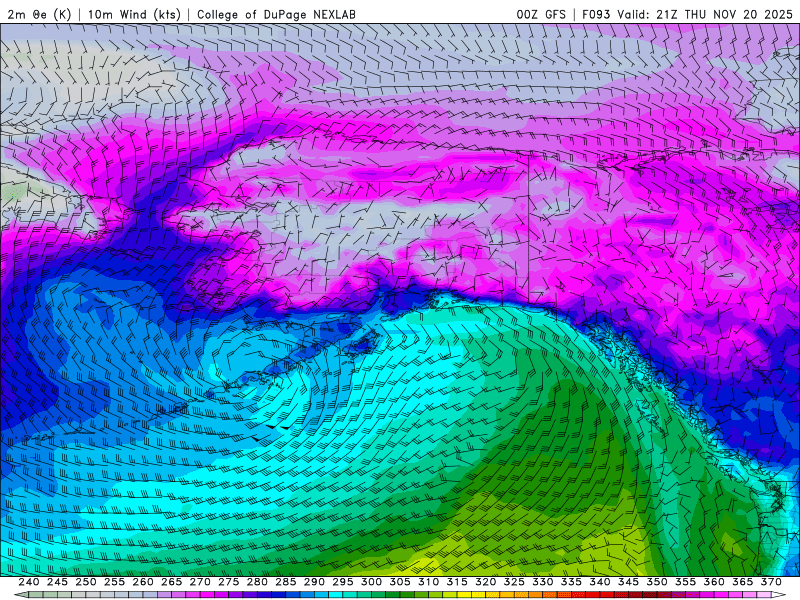The height and width of the screenshot is (600, 800).
Task: Click the 360 value on the color scale
Action: click(x=715, y=582)
